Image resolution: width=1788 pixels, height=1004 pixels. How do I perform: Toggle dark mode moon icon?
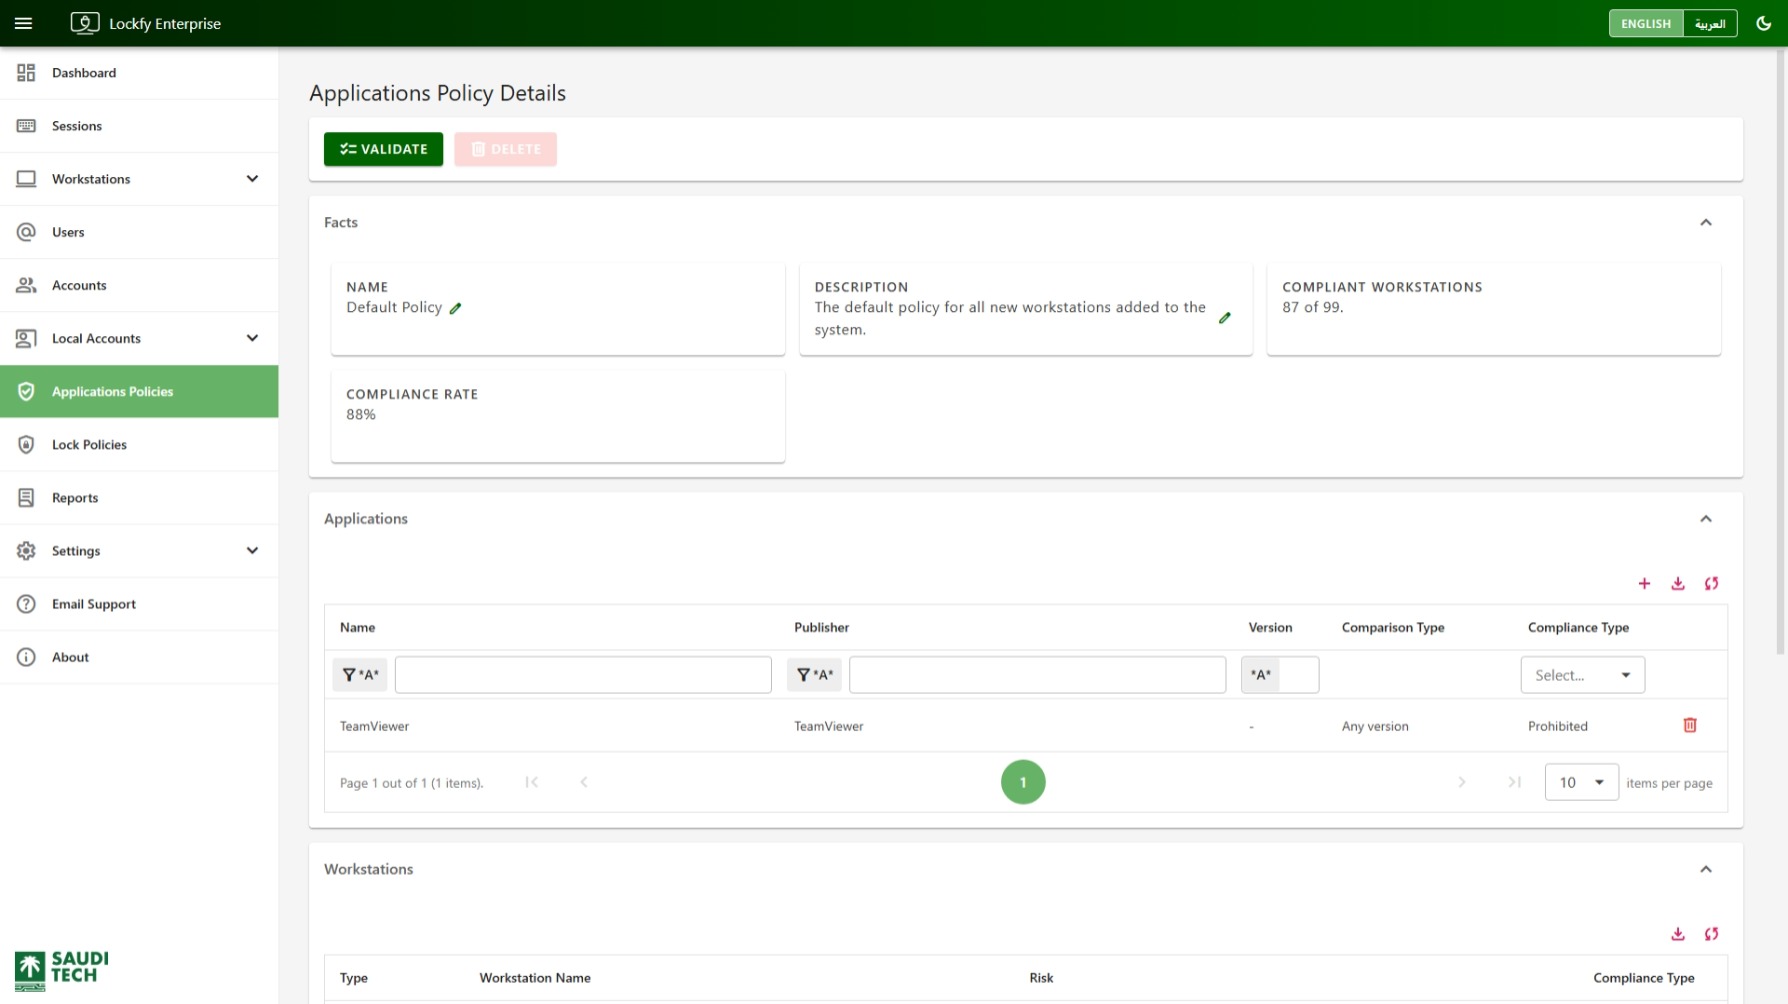[x=1764, y=23]
